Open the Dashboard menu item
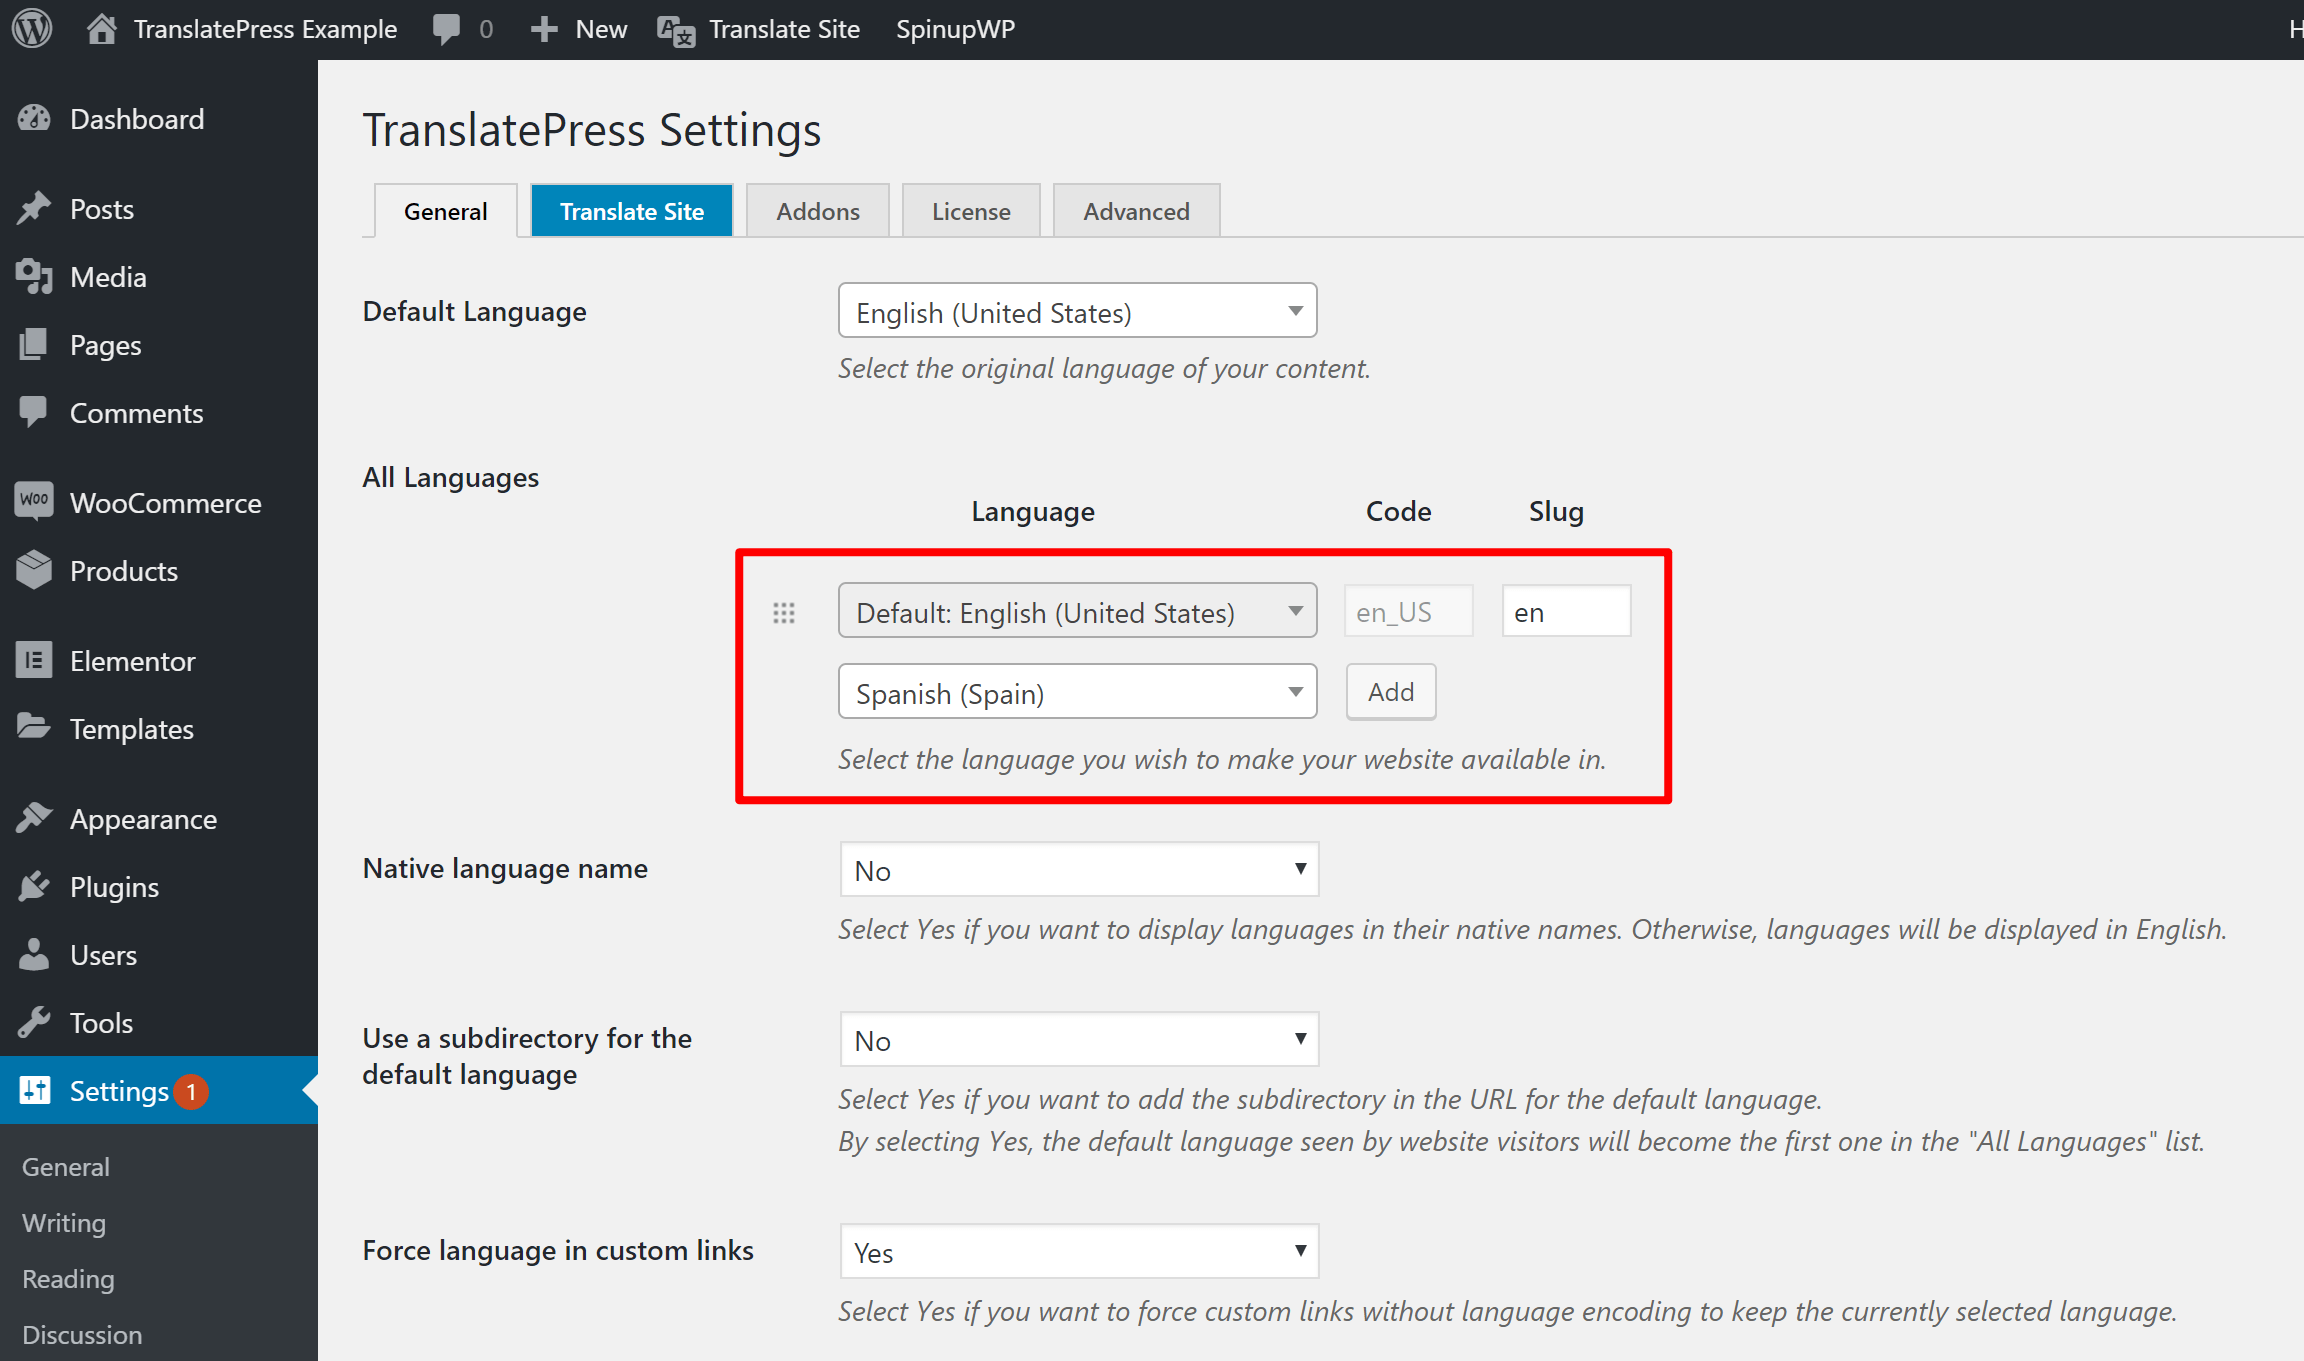 coord(159,119)
